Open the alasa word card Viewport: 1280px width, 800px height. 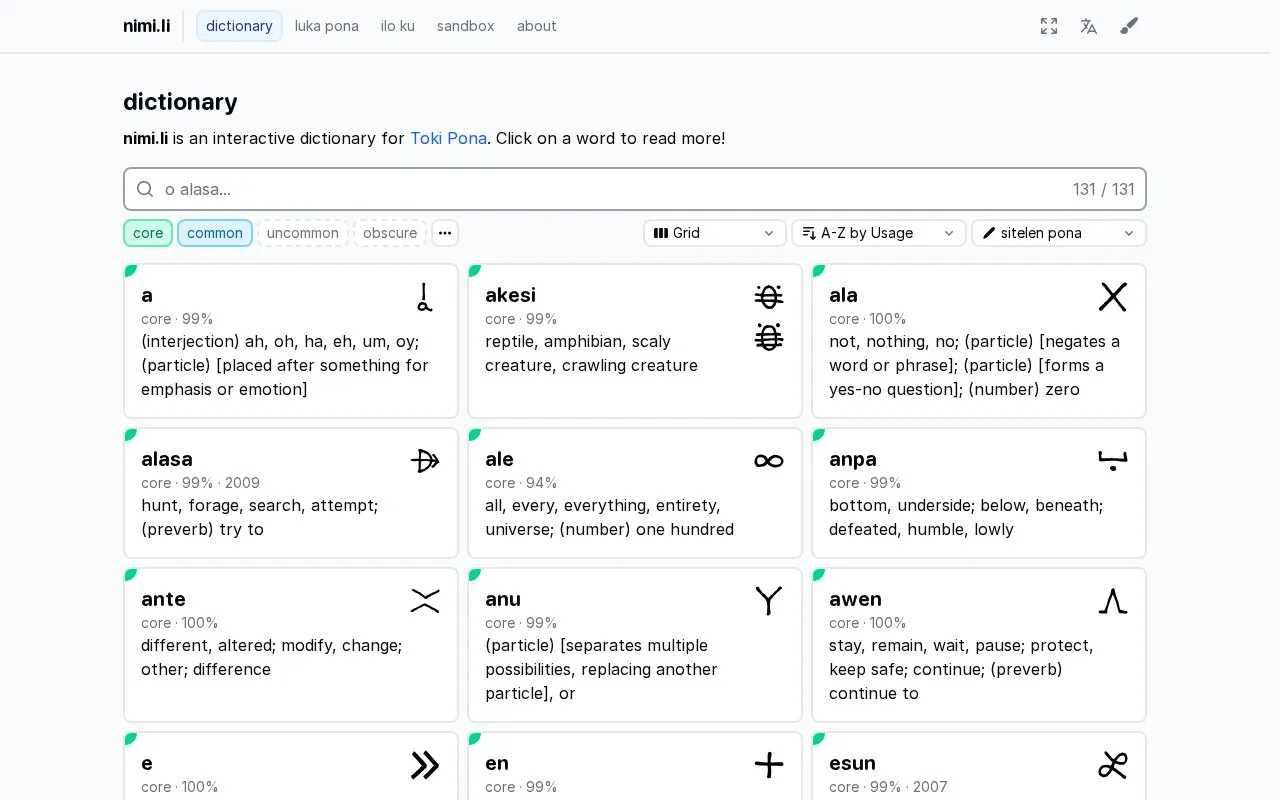click(291, 493)
